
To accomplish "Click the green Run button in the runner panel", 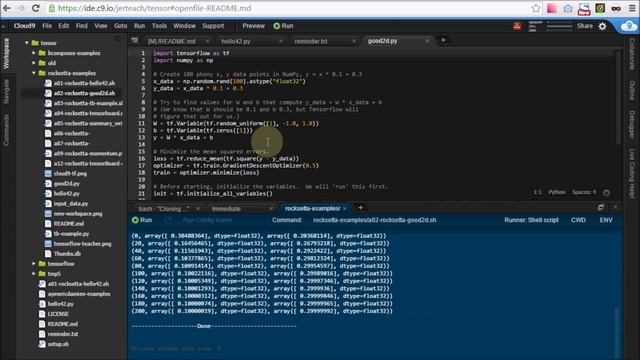I will tap(142, 220).
